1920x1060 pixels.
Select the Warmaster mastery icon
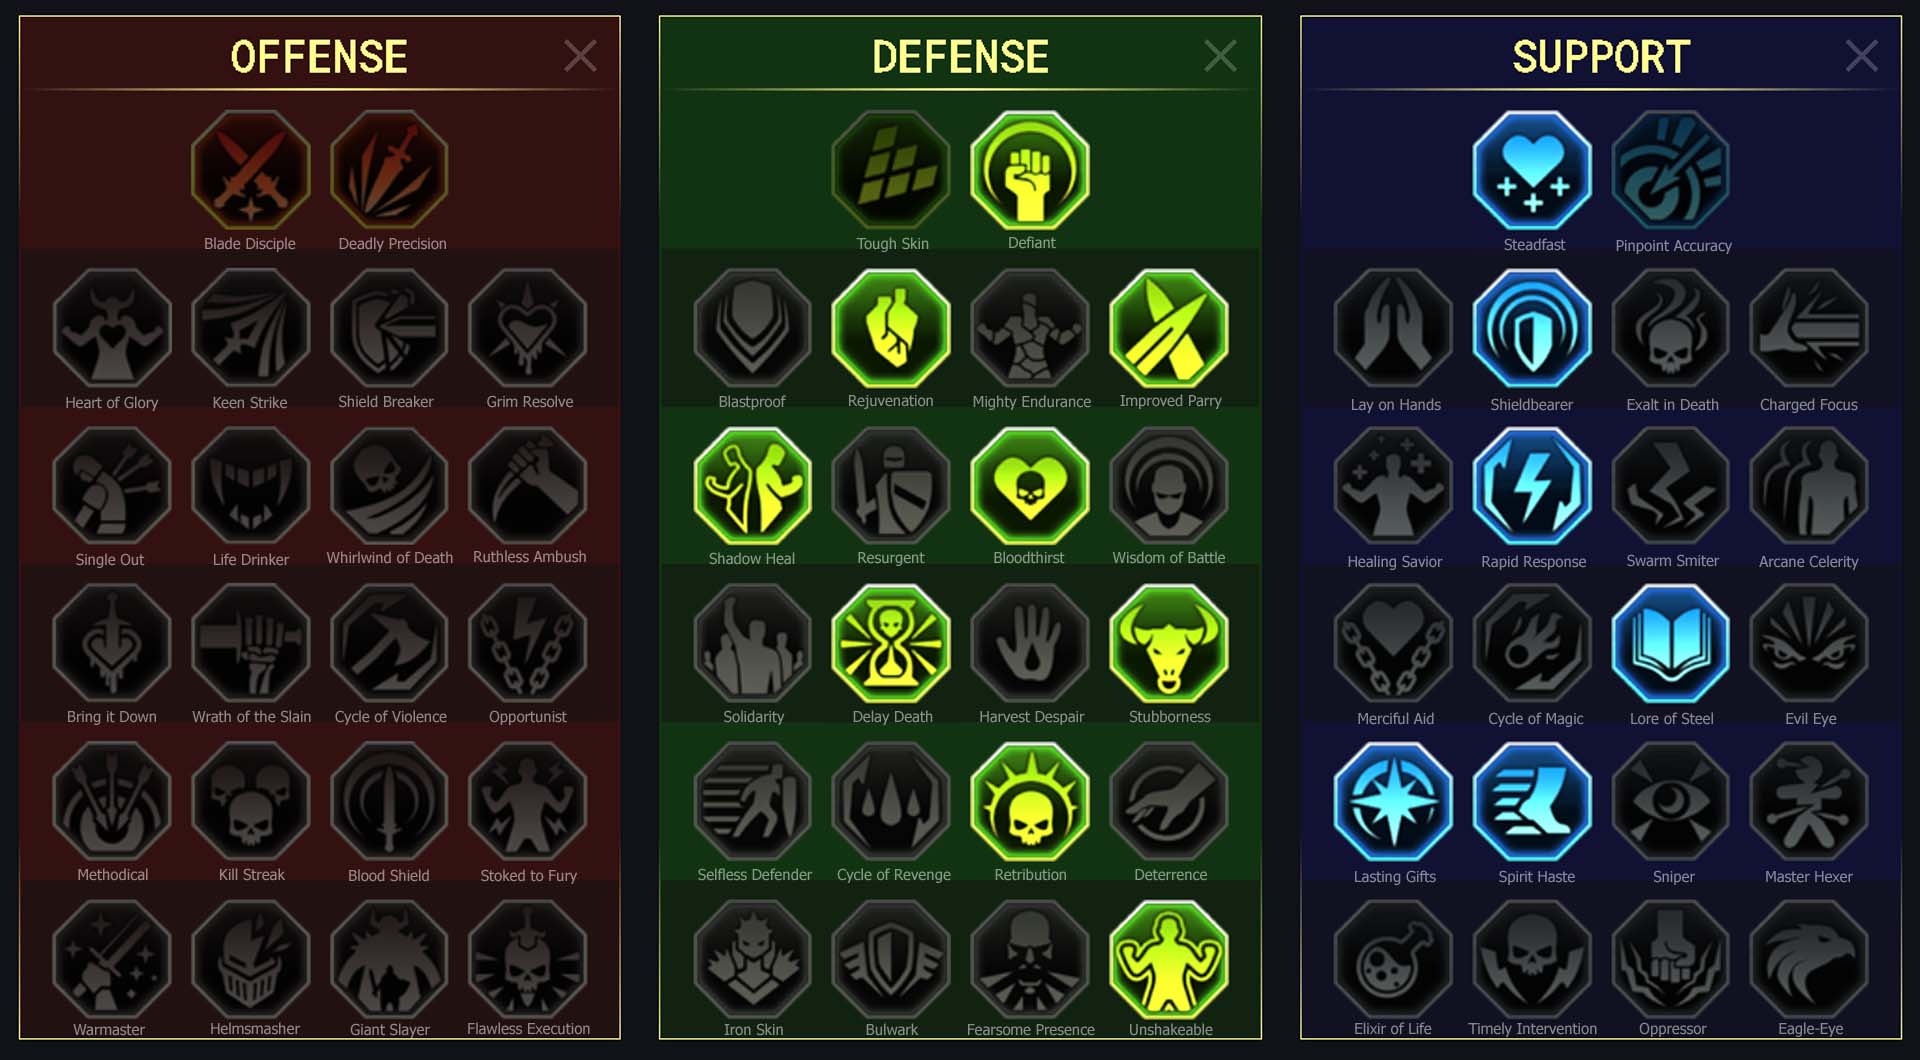pyautogui.click(x=112, y=958)
